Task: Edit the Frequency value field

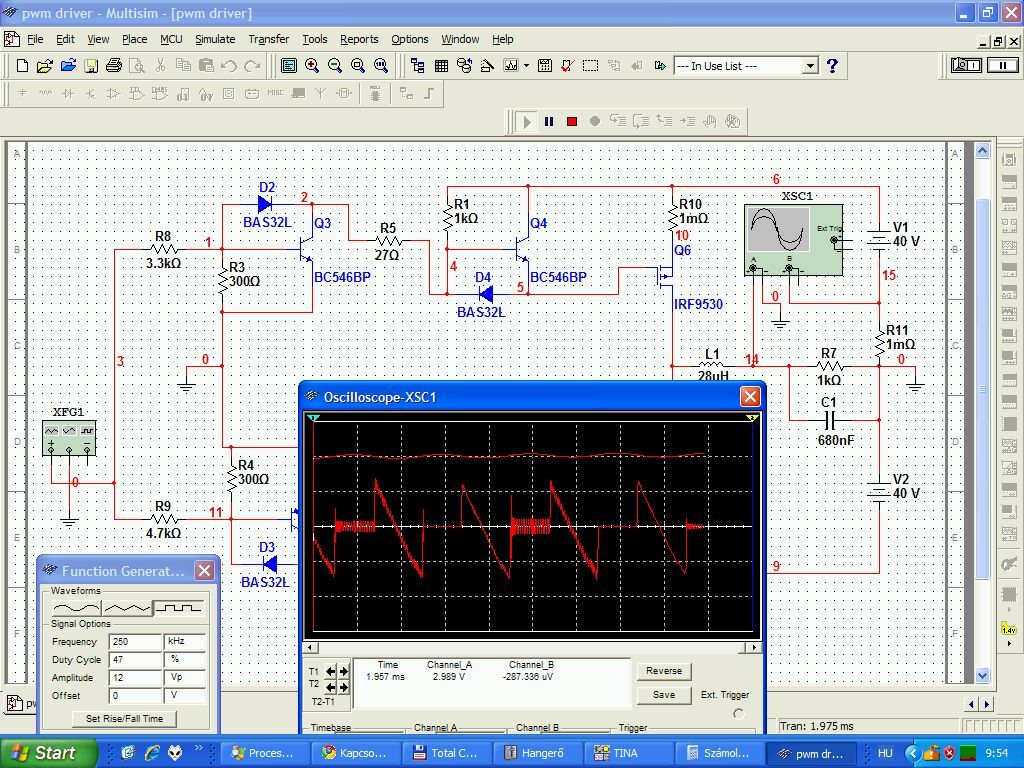Action: coord(135,642)
